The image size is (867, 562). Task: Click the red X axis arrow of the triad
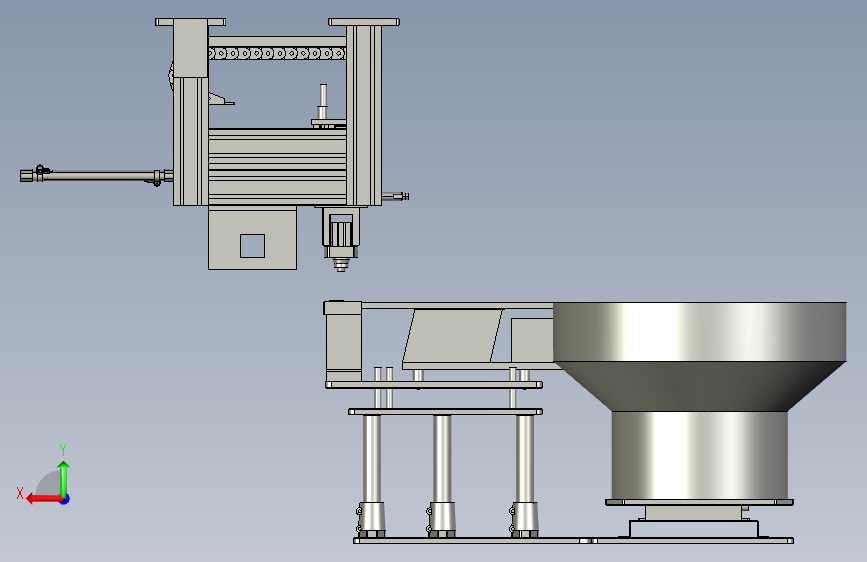(43, 499)
